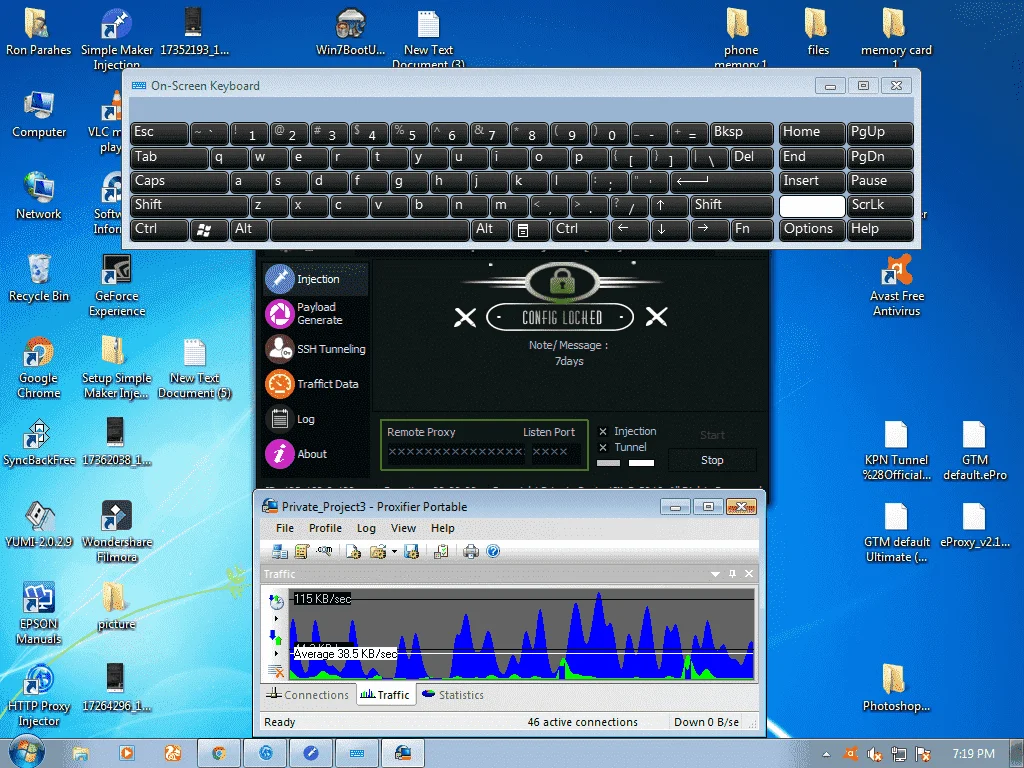Switch to the Connections tab
The height and width of the screenshot is (768, 1024).
[x=308, y=695]
